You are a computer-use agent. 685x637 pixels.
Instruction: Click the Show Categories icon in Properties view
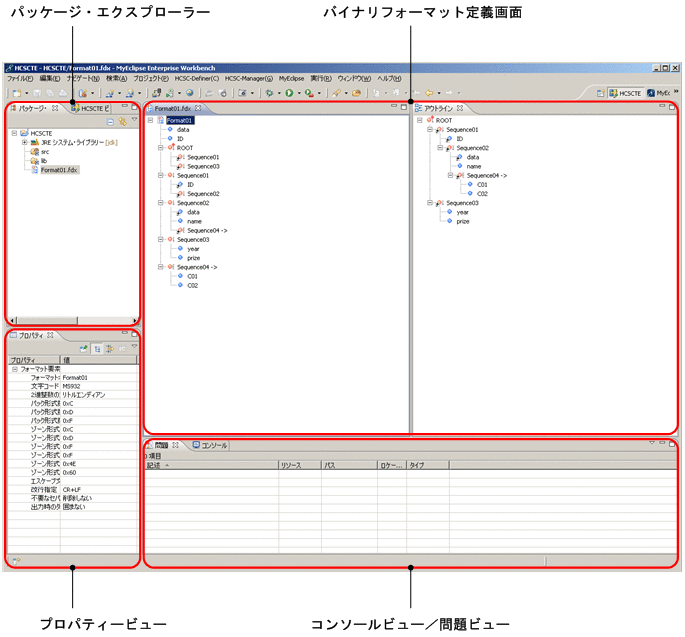97,349
